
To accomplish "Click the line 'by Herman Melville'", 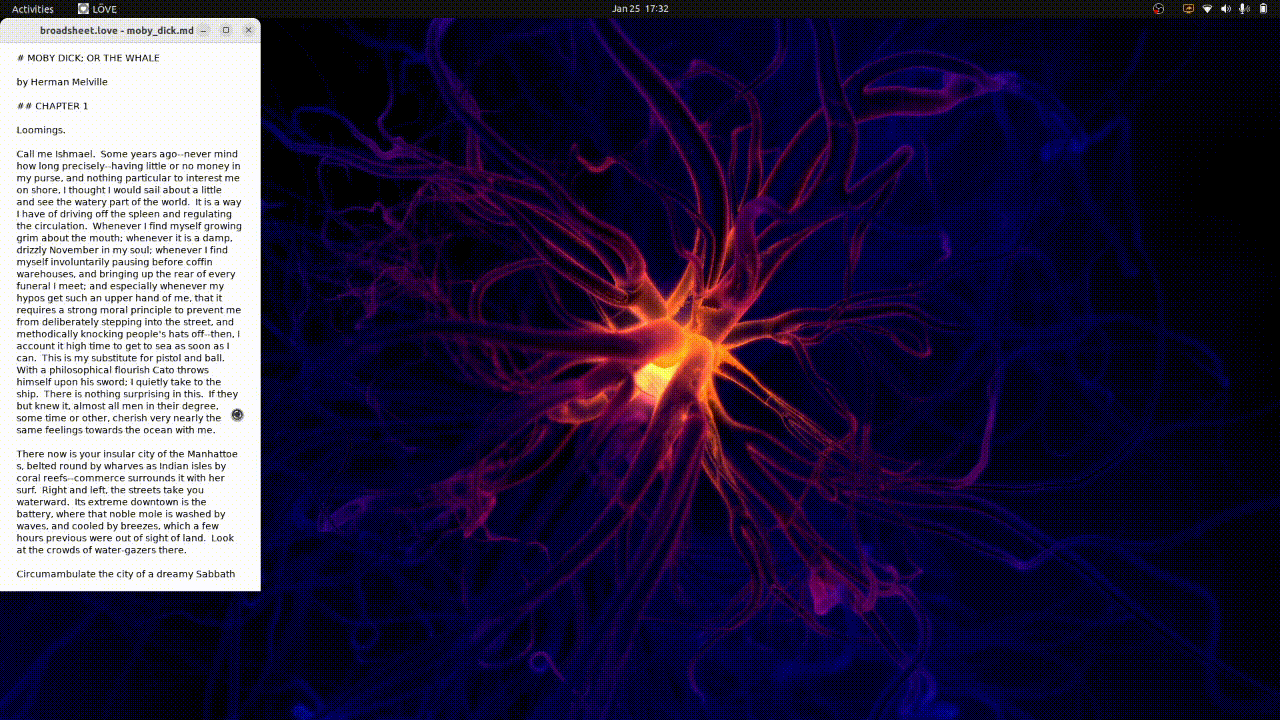I will point(62,82).
